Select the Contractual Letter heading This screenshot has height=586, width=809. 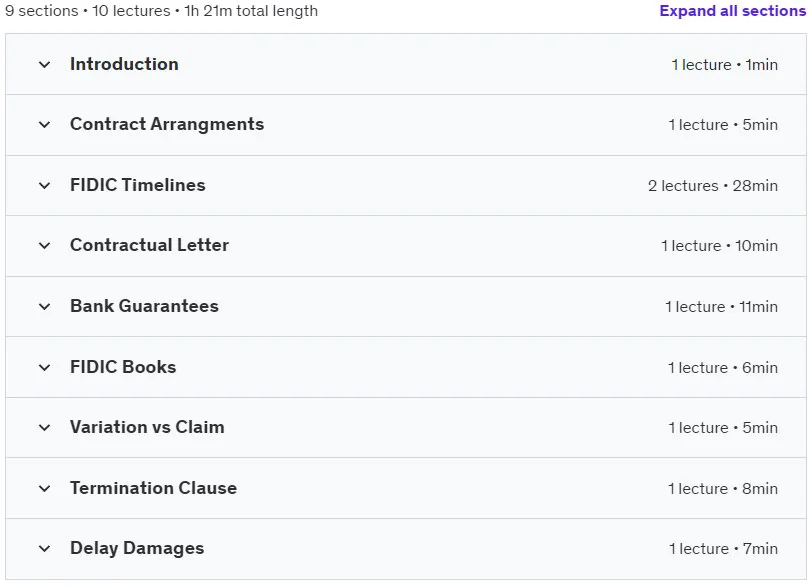(150, 245)
